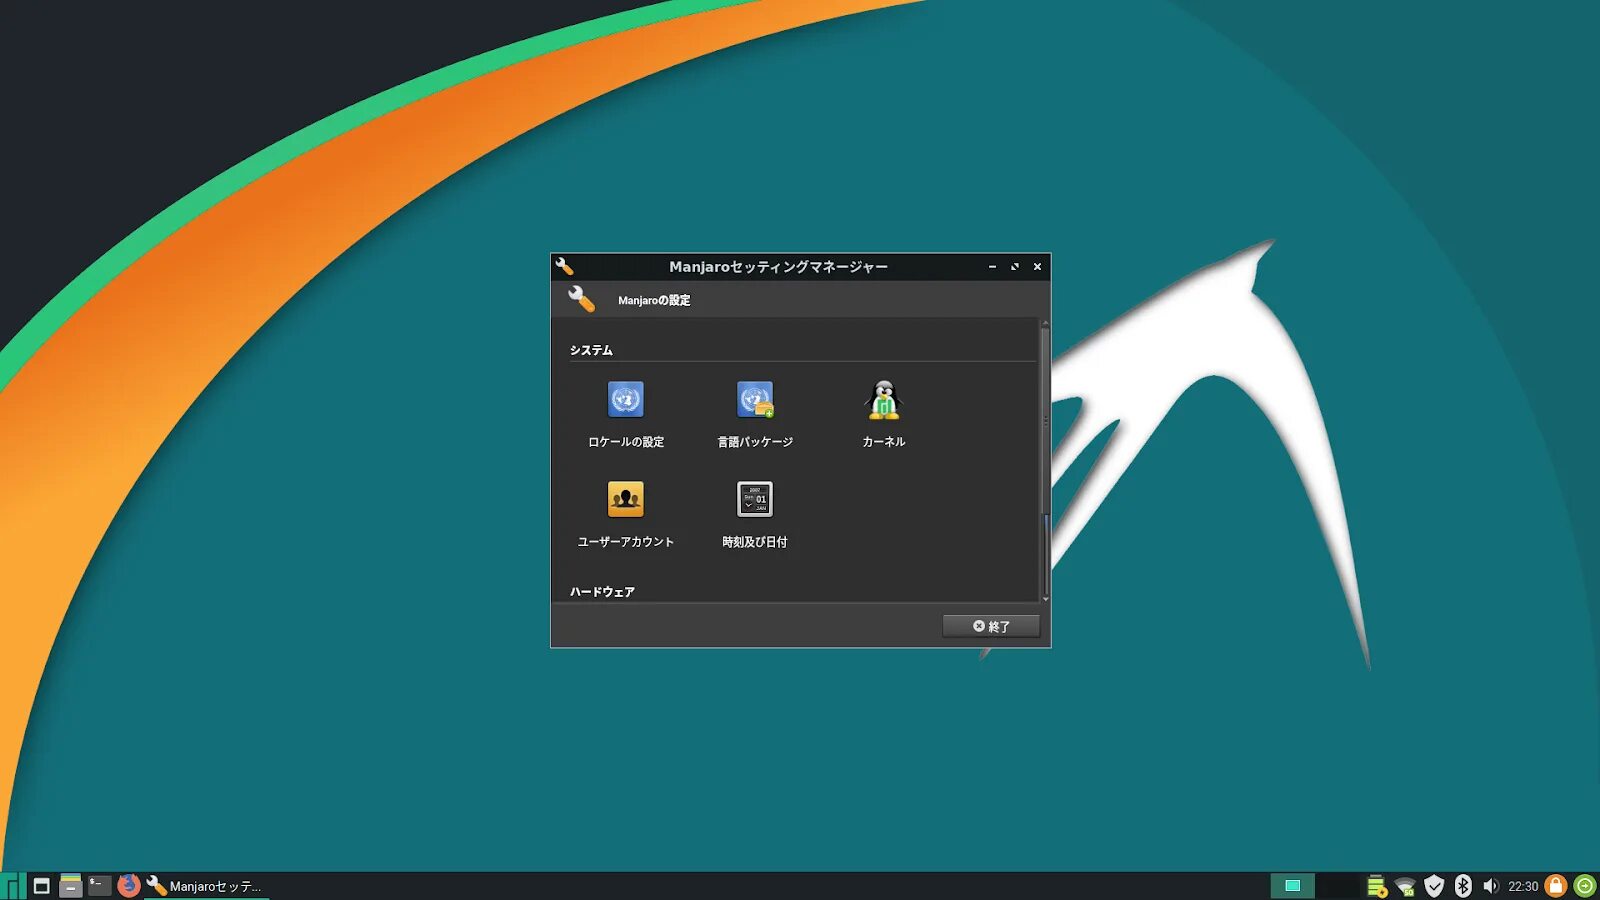Launch Firefox from the taskbar
The width and height of the screenshot is (1600, 900).
pyautogui.click(x=128, y=886)
